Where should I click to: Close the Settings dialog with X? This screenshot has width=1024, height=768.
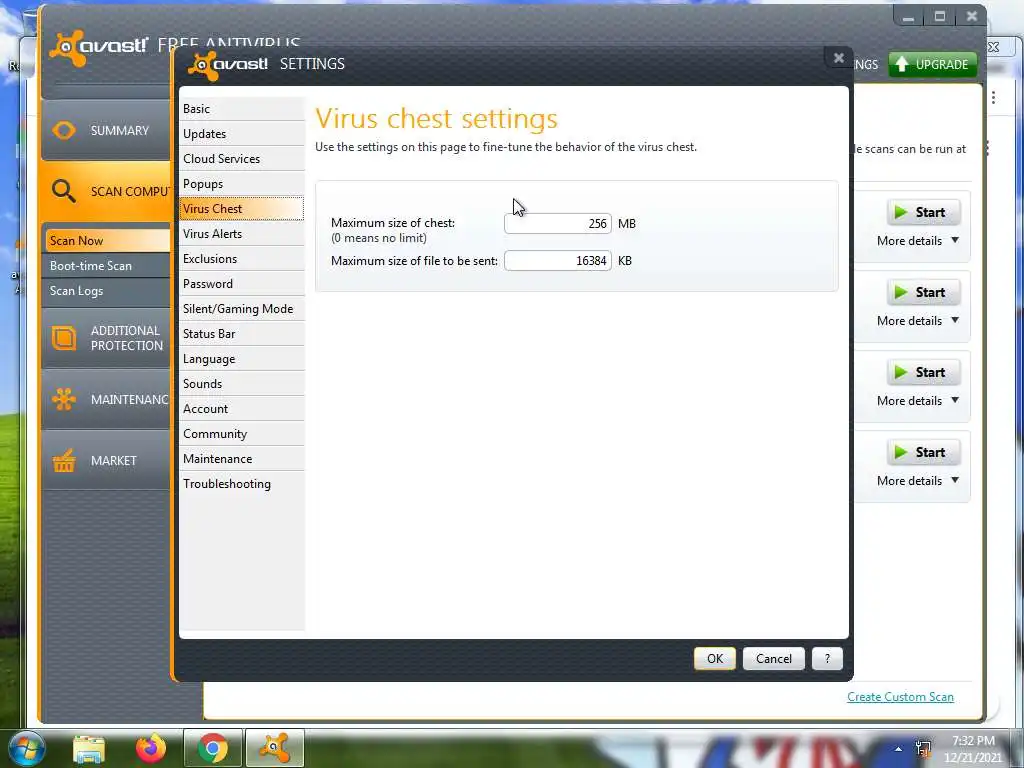(x=839, y=58)
